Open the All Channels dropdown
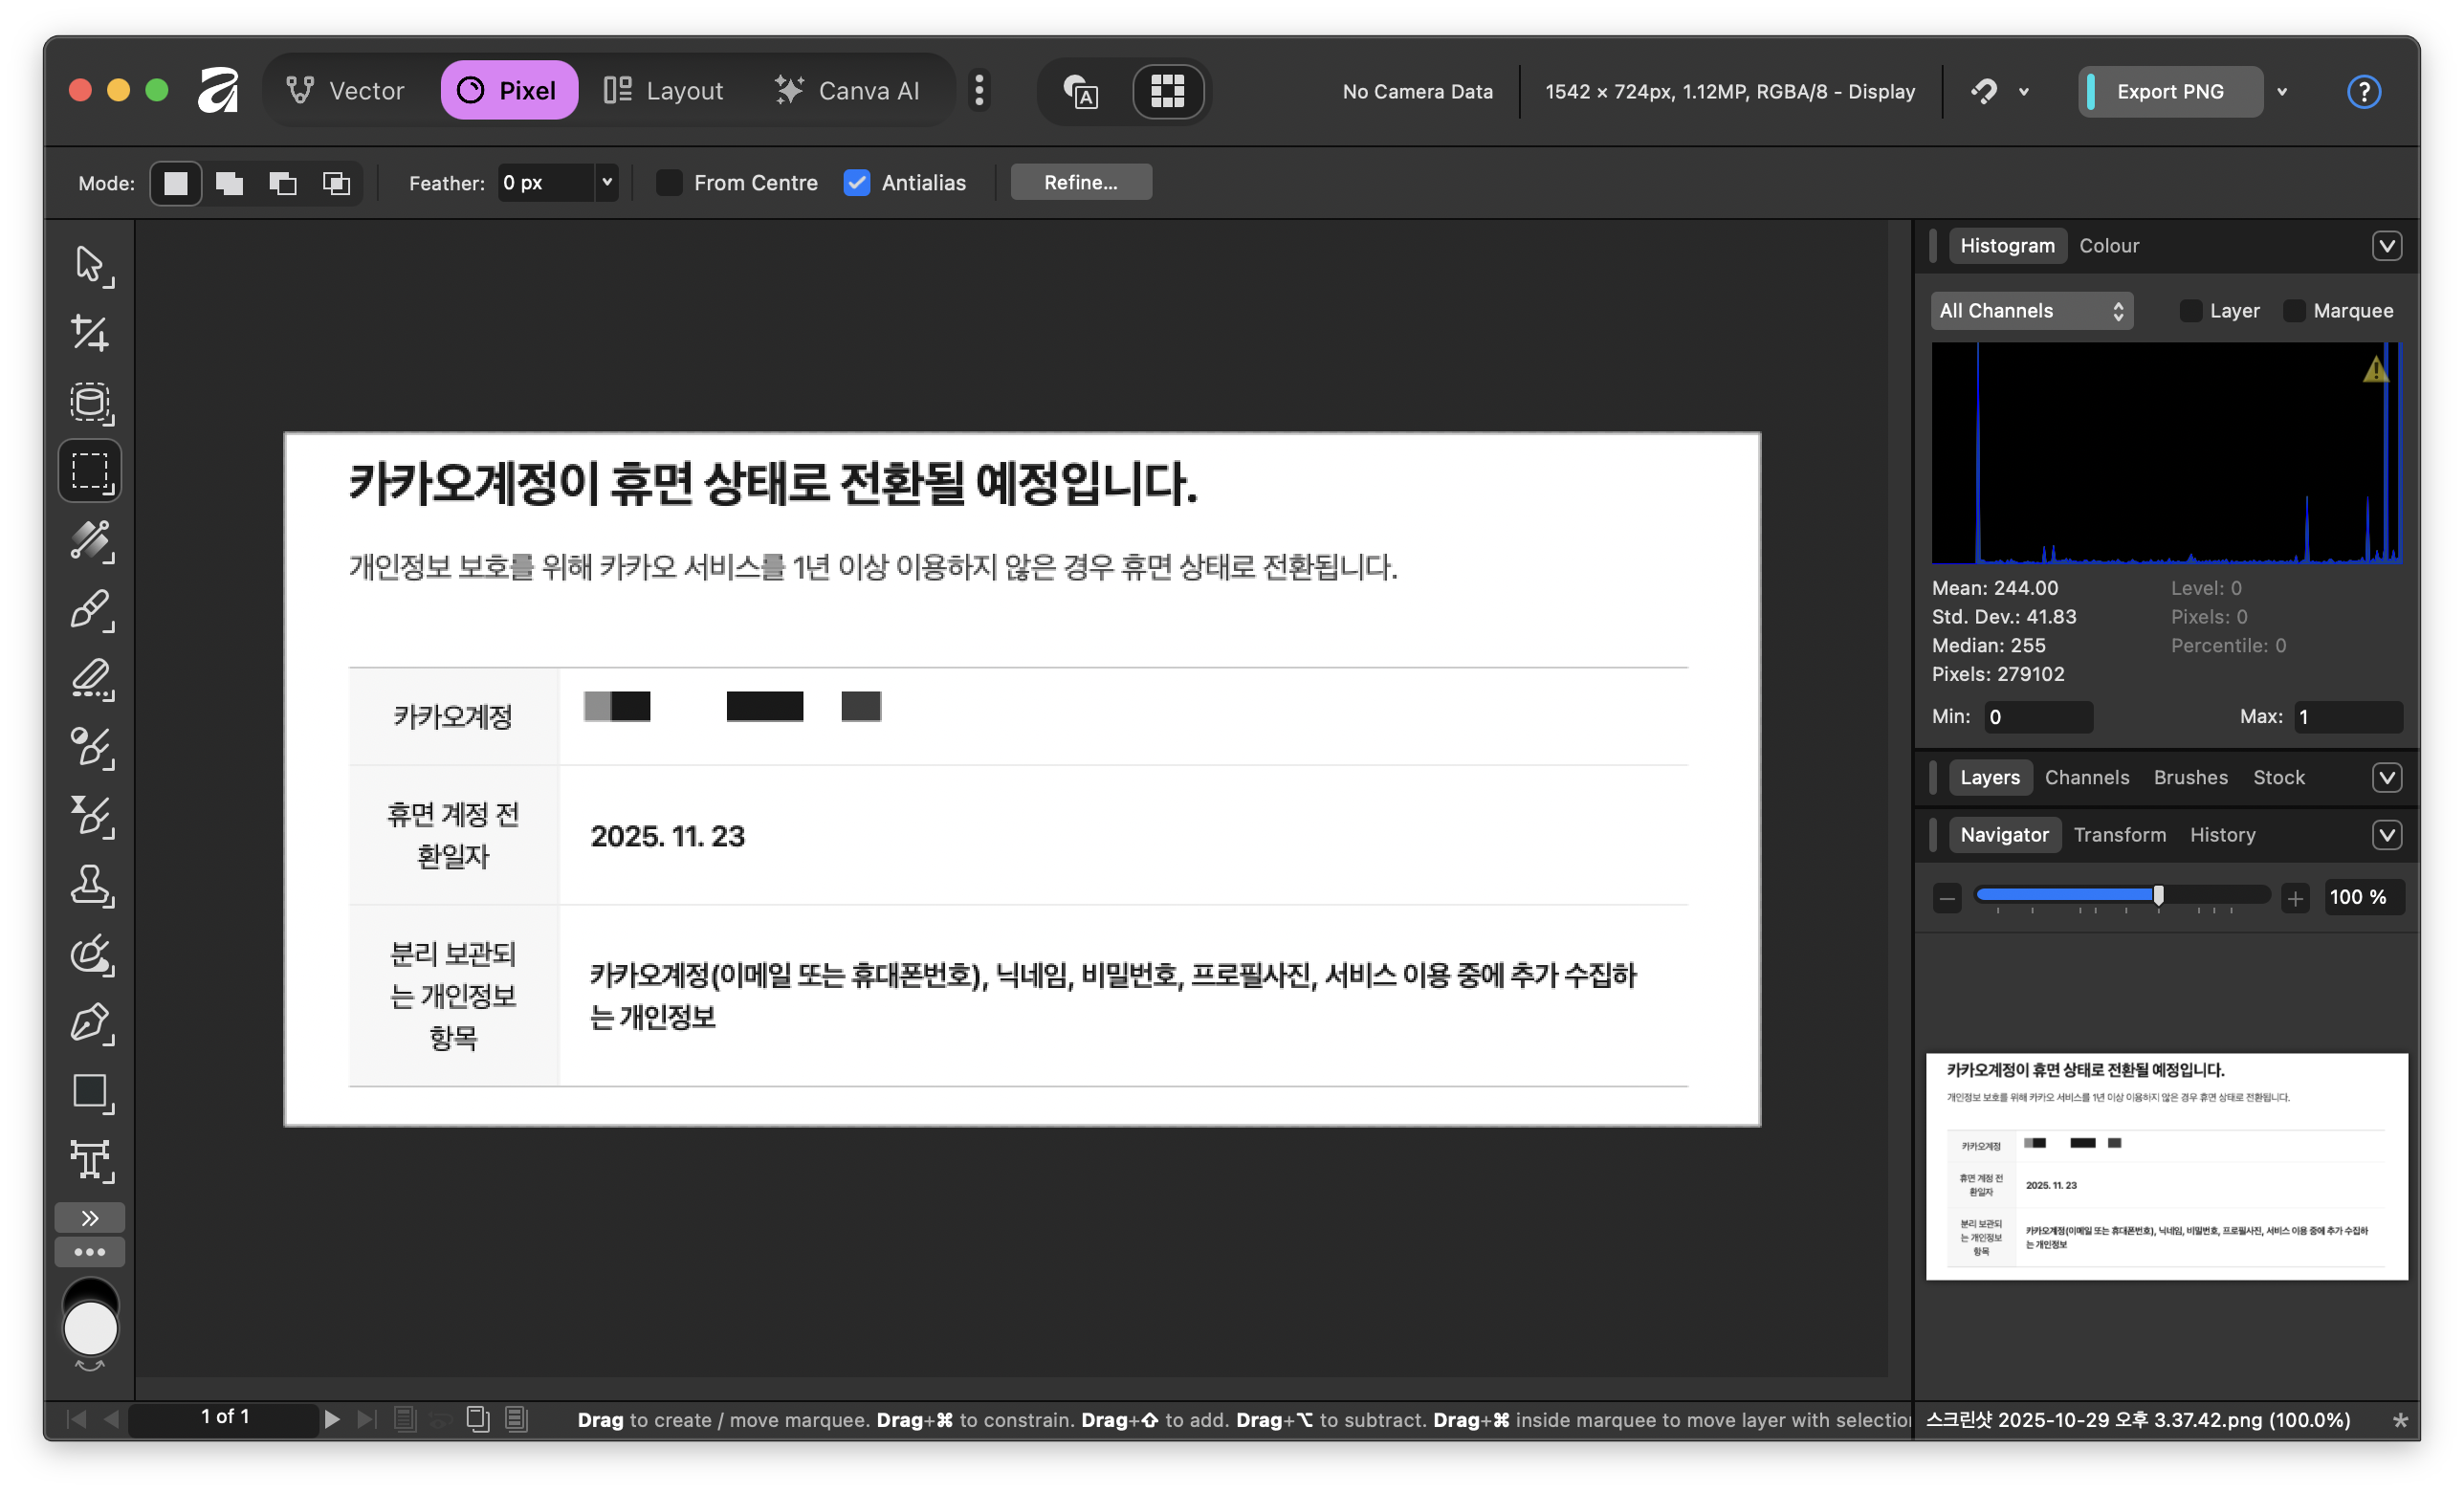Screen dimensions: 2464x1492 tap(2030, 311)
